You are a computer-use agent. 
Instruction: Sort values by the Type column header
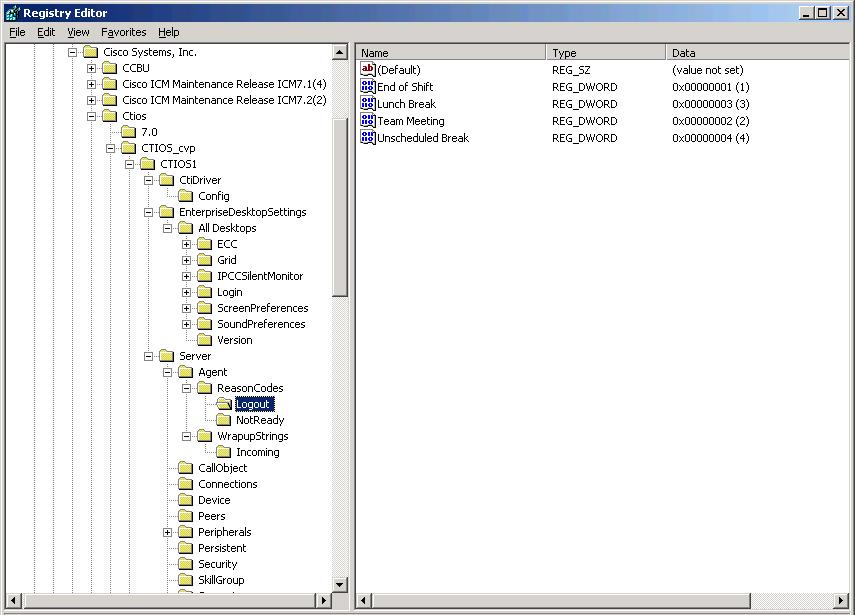pos(606,52)
